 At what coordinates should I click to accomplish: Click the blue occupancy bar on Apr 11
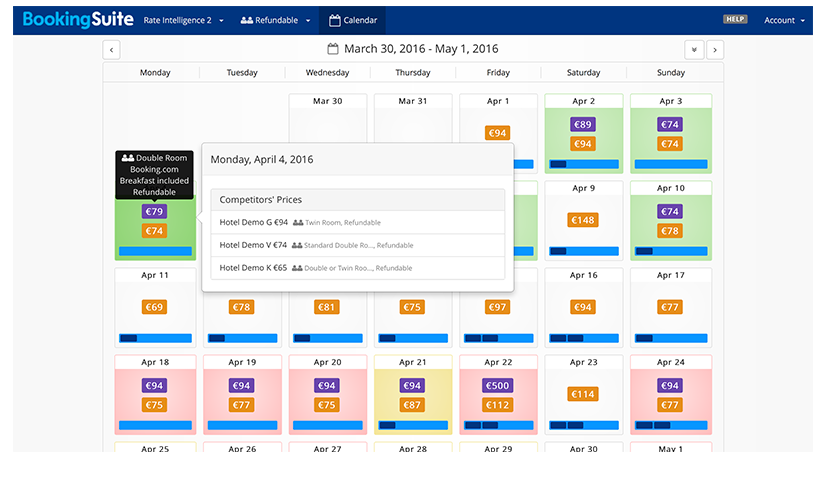point(155,338)
